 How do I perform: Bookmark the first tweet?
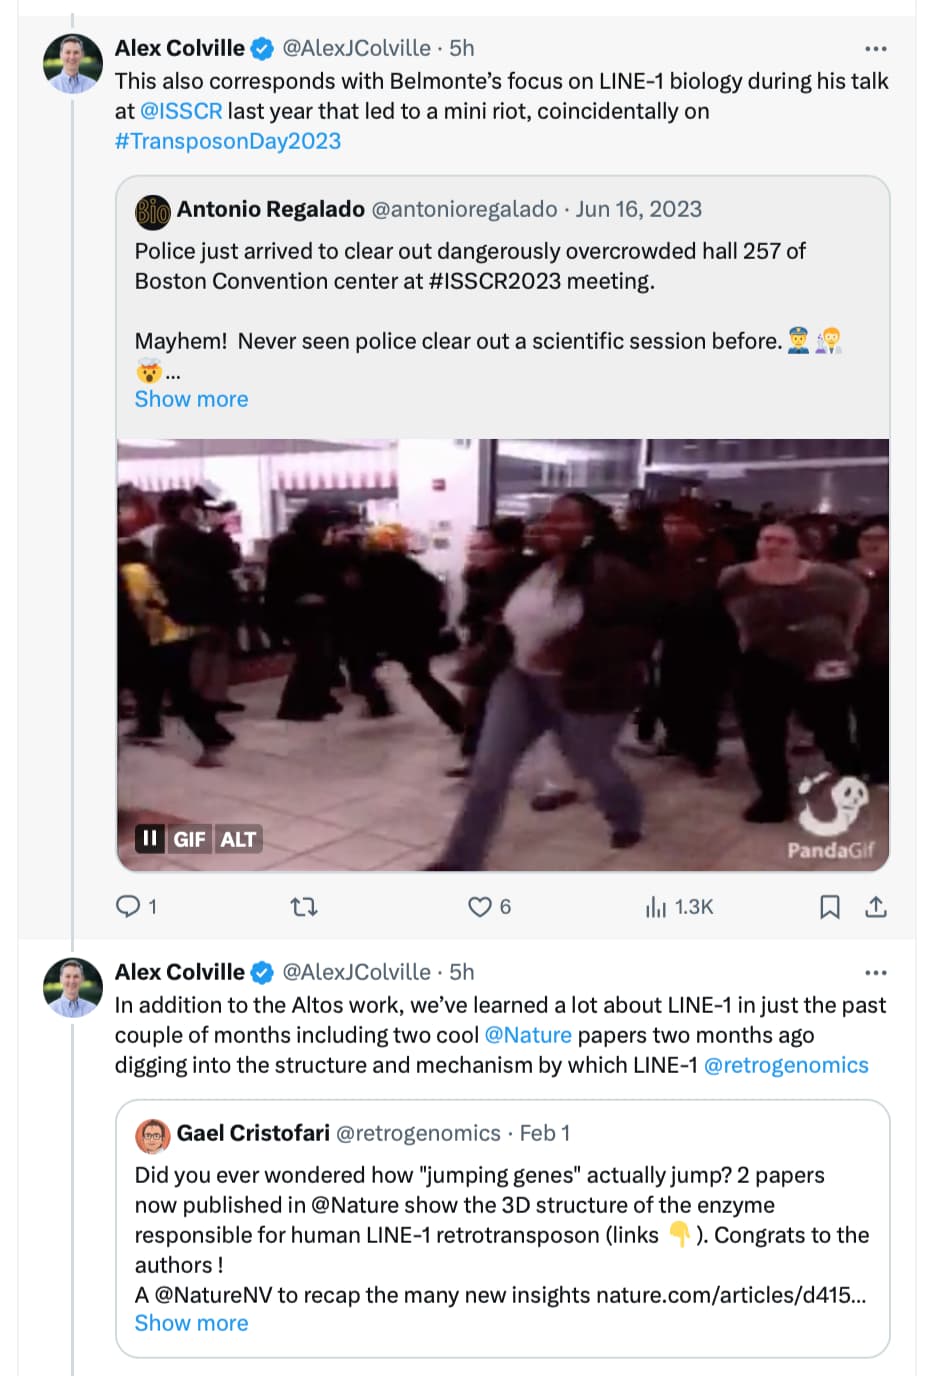pos(829,906)
